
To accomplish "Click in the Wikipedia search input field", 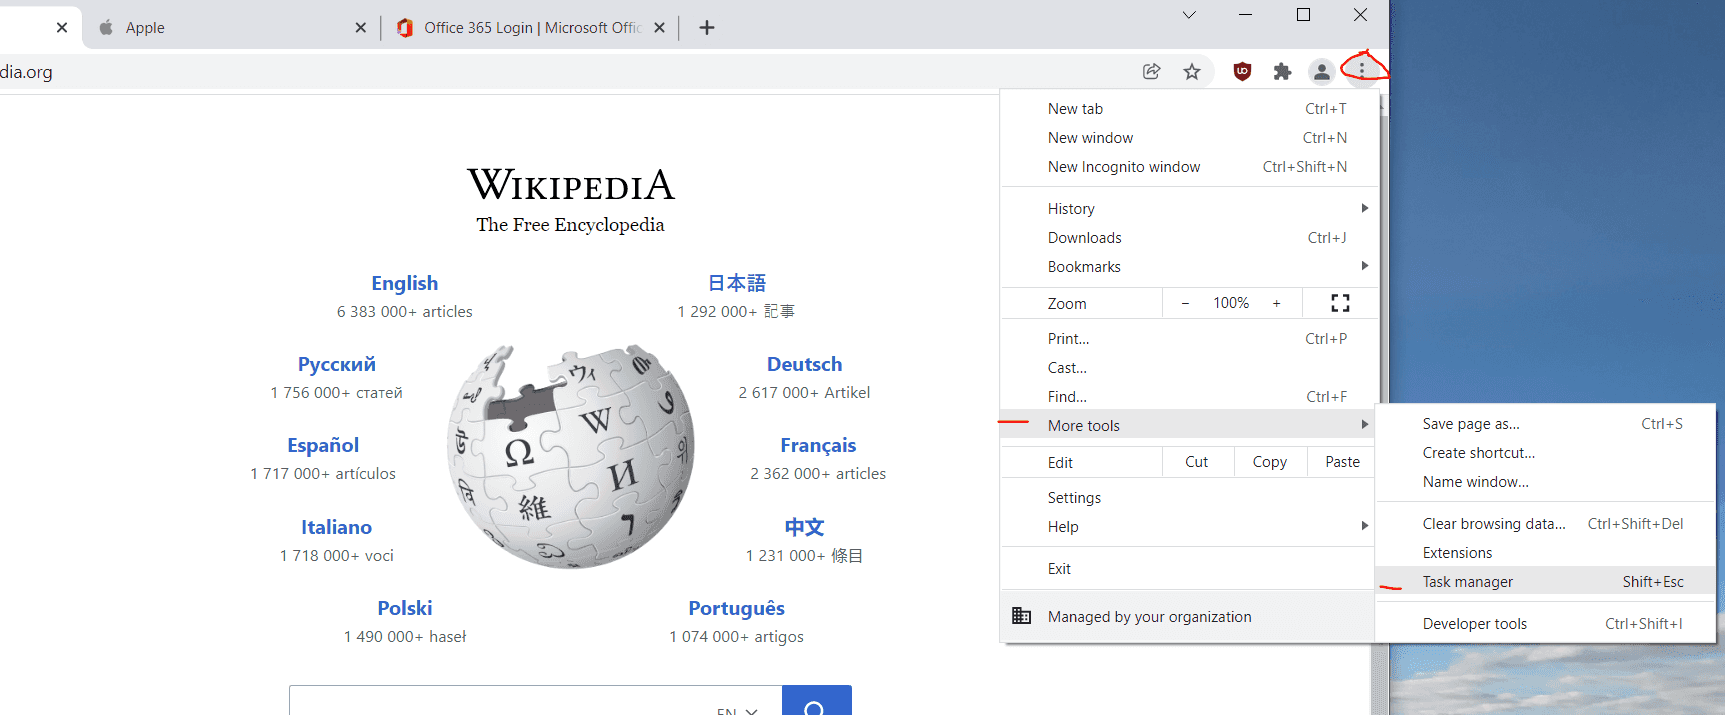I will click(x=500, y=702).
